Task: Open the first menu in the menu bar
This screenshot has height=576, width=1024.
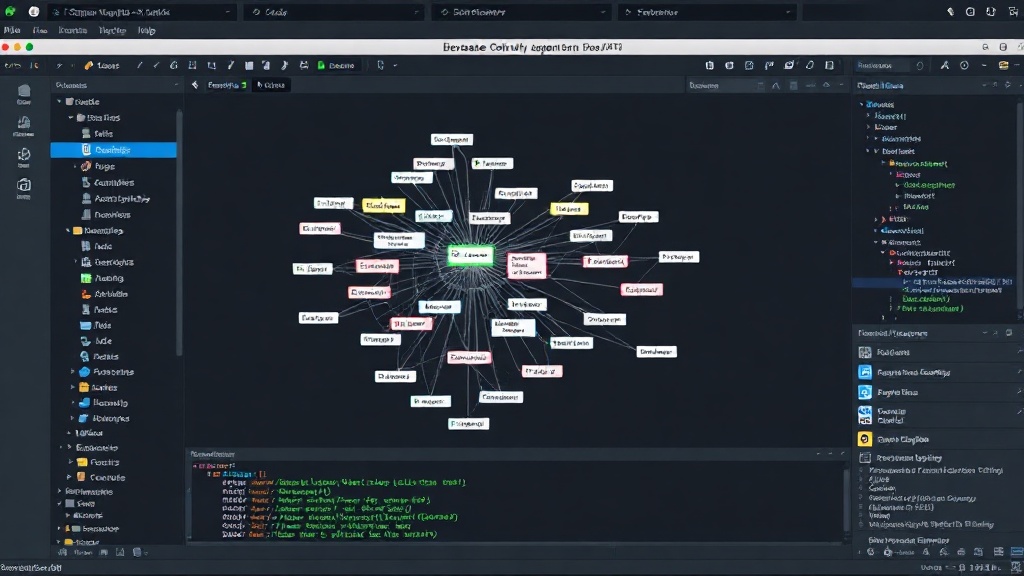Action: pos(12,30)
